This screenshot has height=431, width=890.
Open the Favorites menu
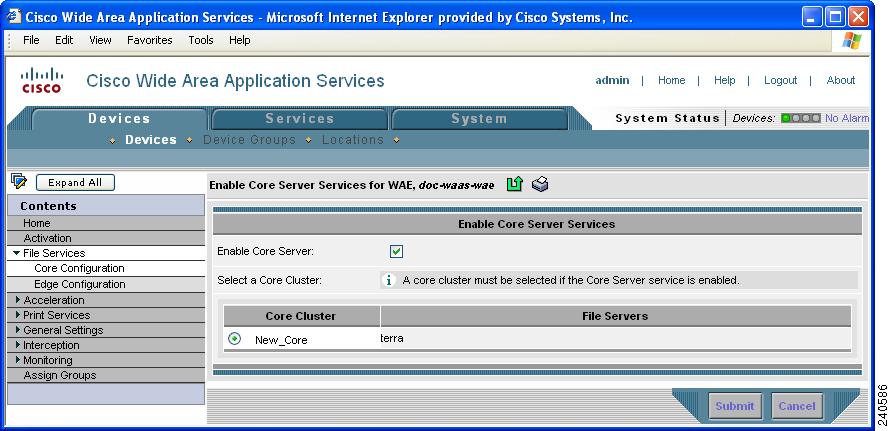[x=150, y=40]
